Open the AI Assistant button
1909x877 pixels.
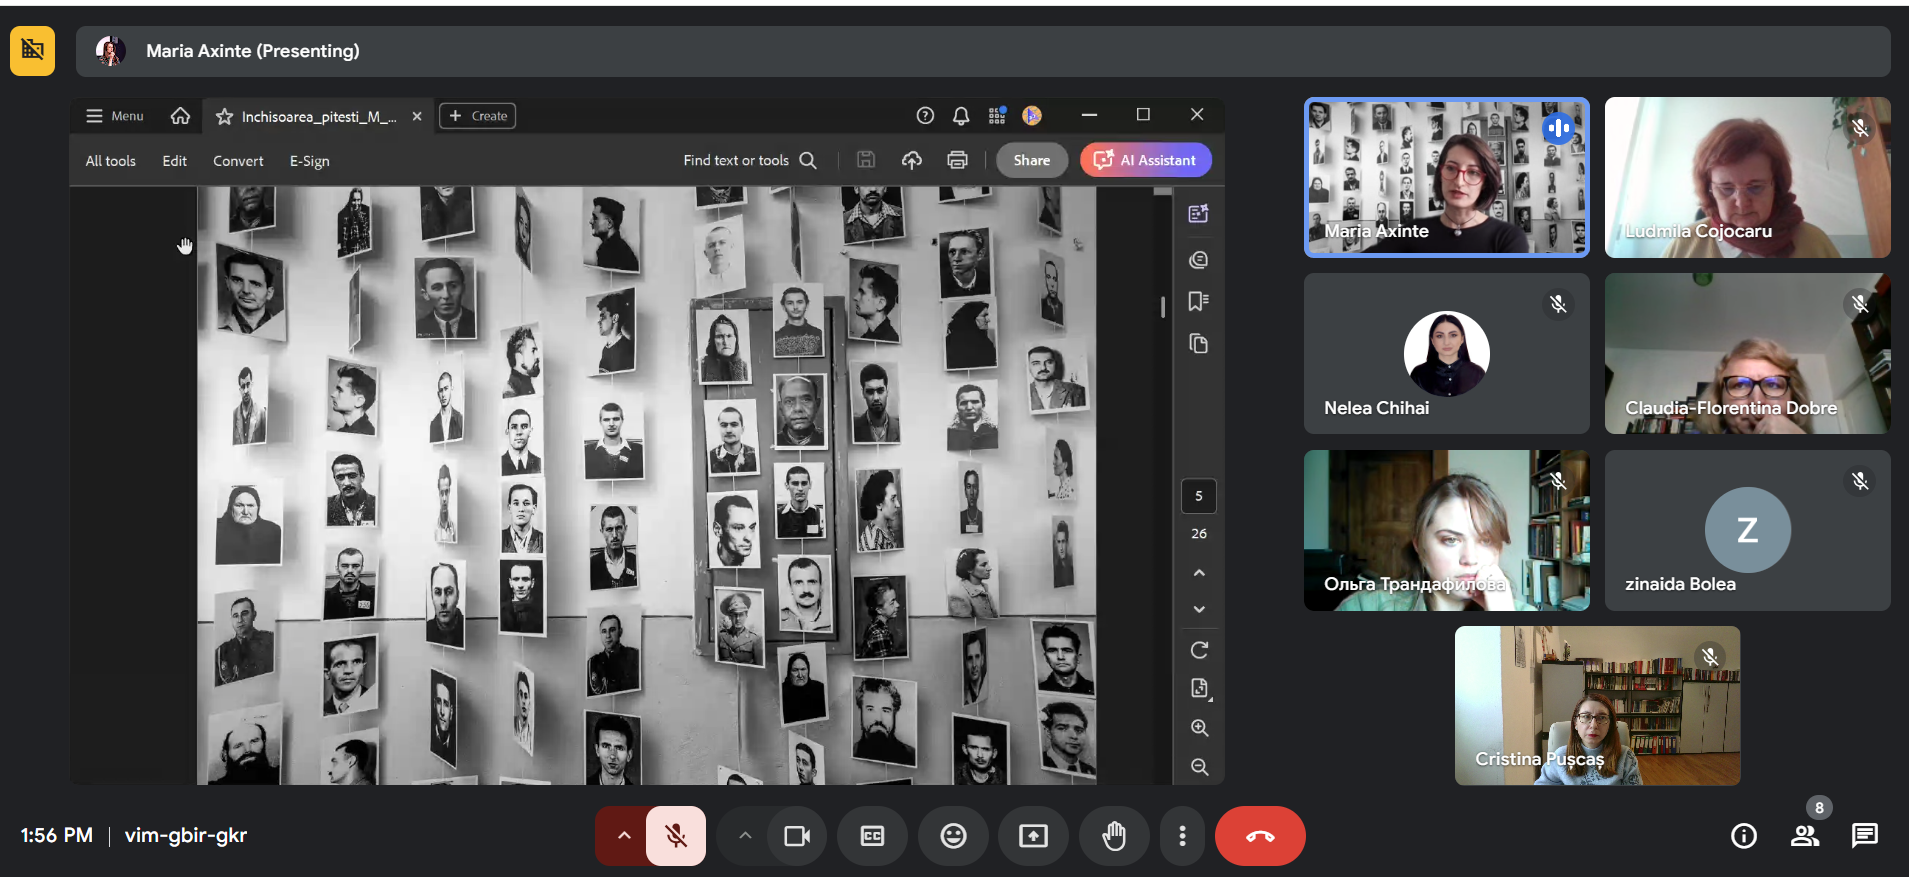coord(1146,160)
